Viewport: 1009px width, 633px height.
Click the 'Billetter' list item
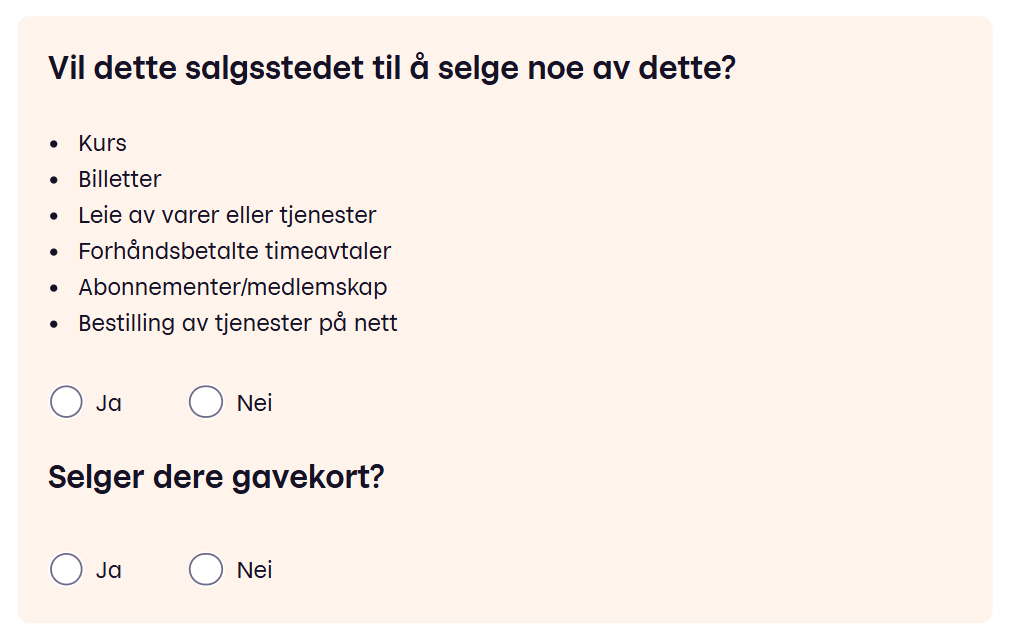tap(120, 179)
